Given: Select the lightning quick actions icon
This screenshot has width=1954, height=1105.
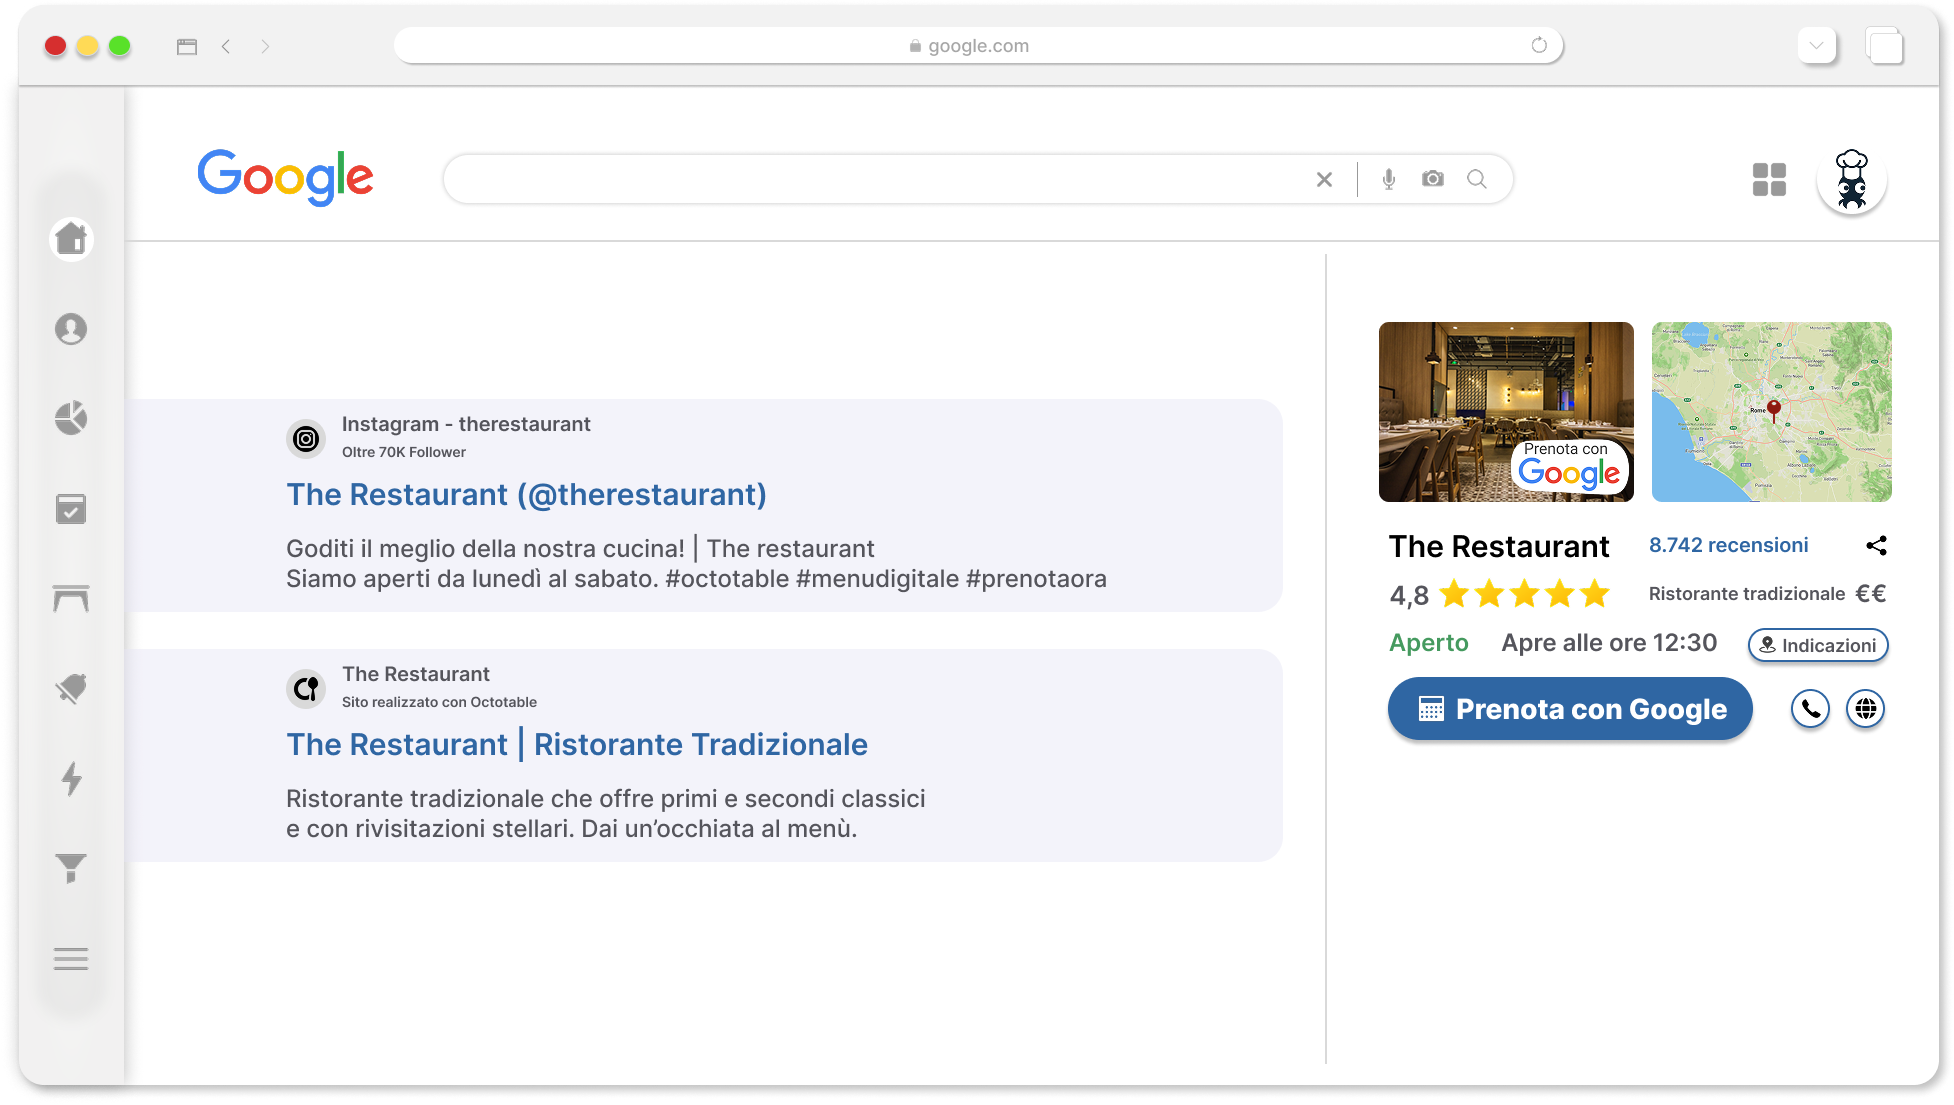Looking at the screenshot, I should point(71,780).
